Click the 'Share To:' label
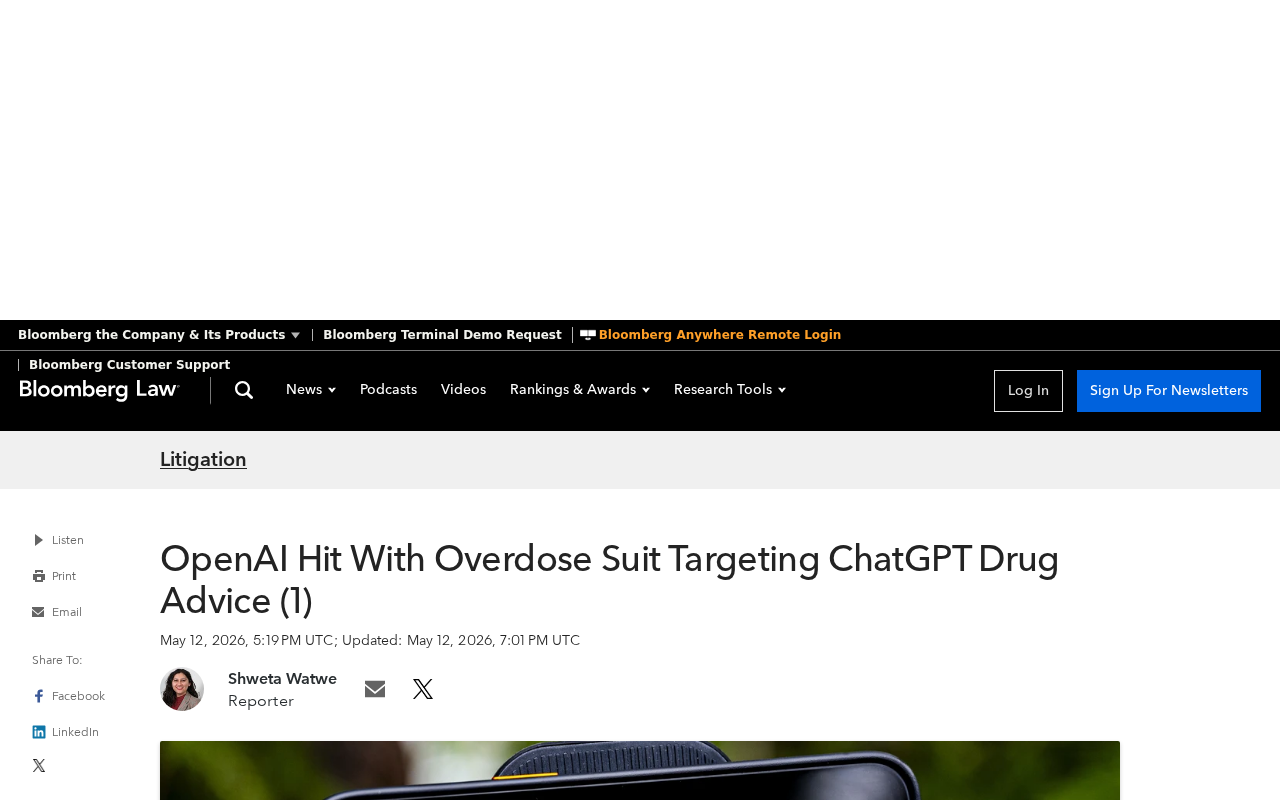Image resolution: width=1280 pixels, height=800 pixels. [x=57, y=660]
